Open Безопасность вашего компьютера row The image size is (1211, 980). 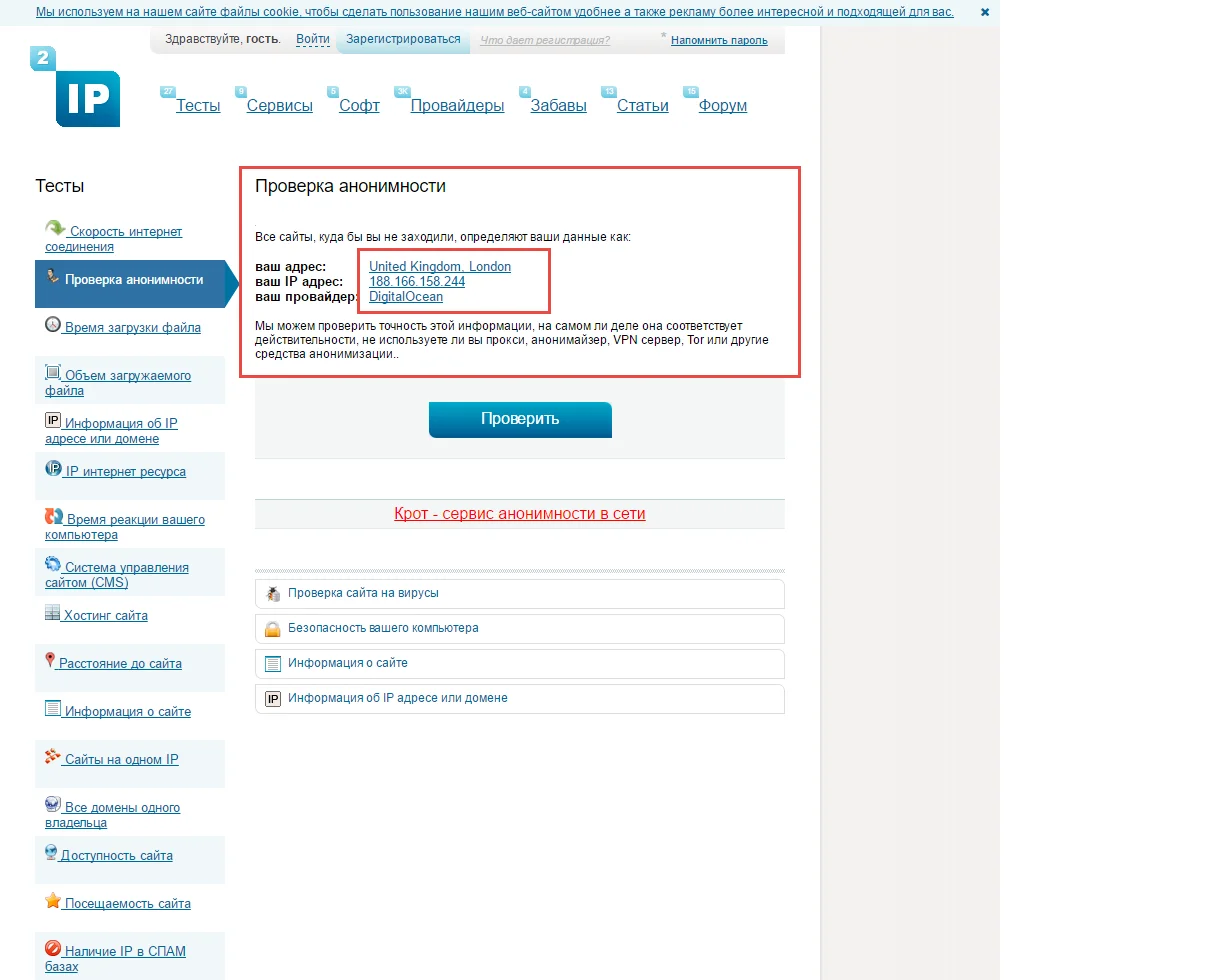pyautogui.click(x=520, y=629)
